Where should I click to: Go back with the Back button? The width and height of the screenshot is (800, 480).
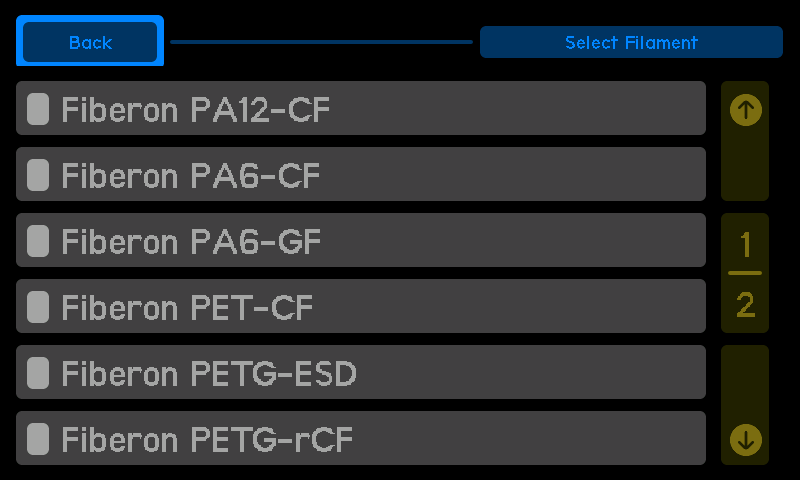[90, 41]
